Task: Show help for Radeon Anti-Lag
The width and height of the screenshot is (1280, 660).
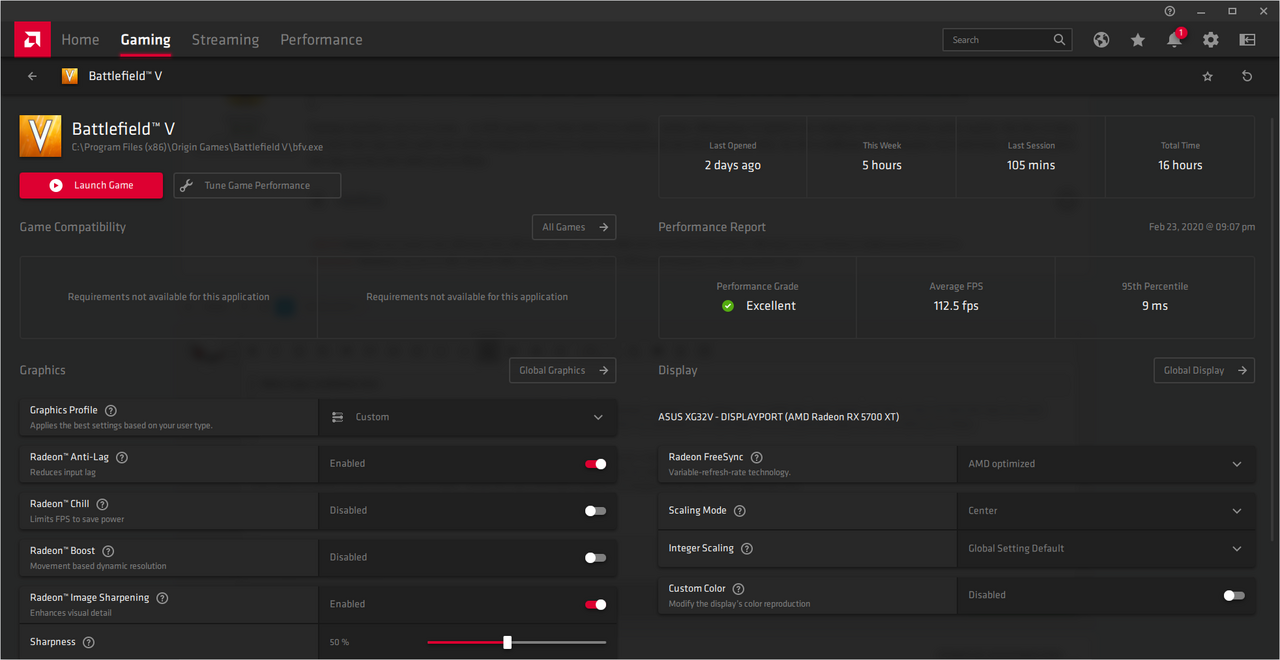Action: tap(122, 457)
